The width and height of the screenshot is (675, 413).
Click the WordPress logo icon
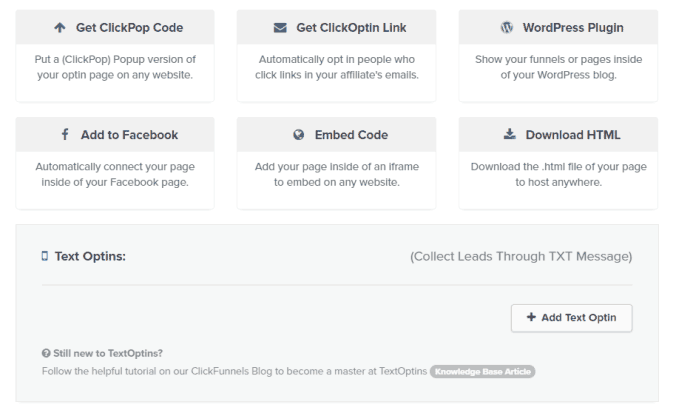tap(507, 28)
